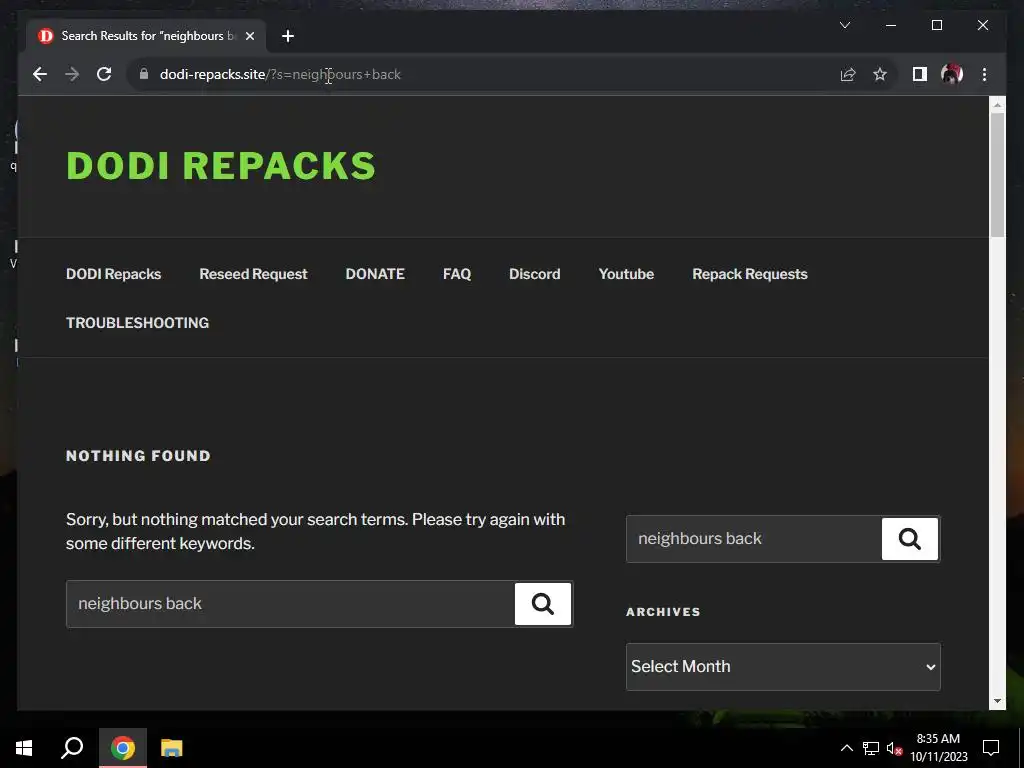Share this page from the address bar
This screenshot has width=1024, height=768.
point(848,74)
